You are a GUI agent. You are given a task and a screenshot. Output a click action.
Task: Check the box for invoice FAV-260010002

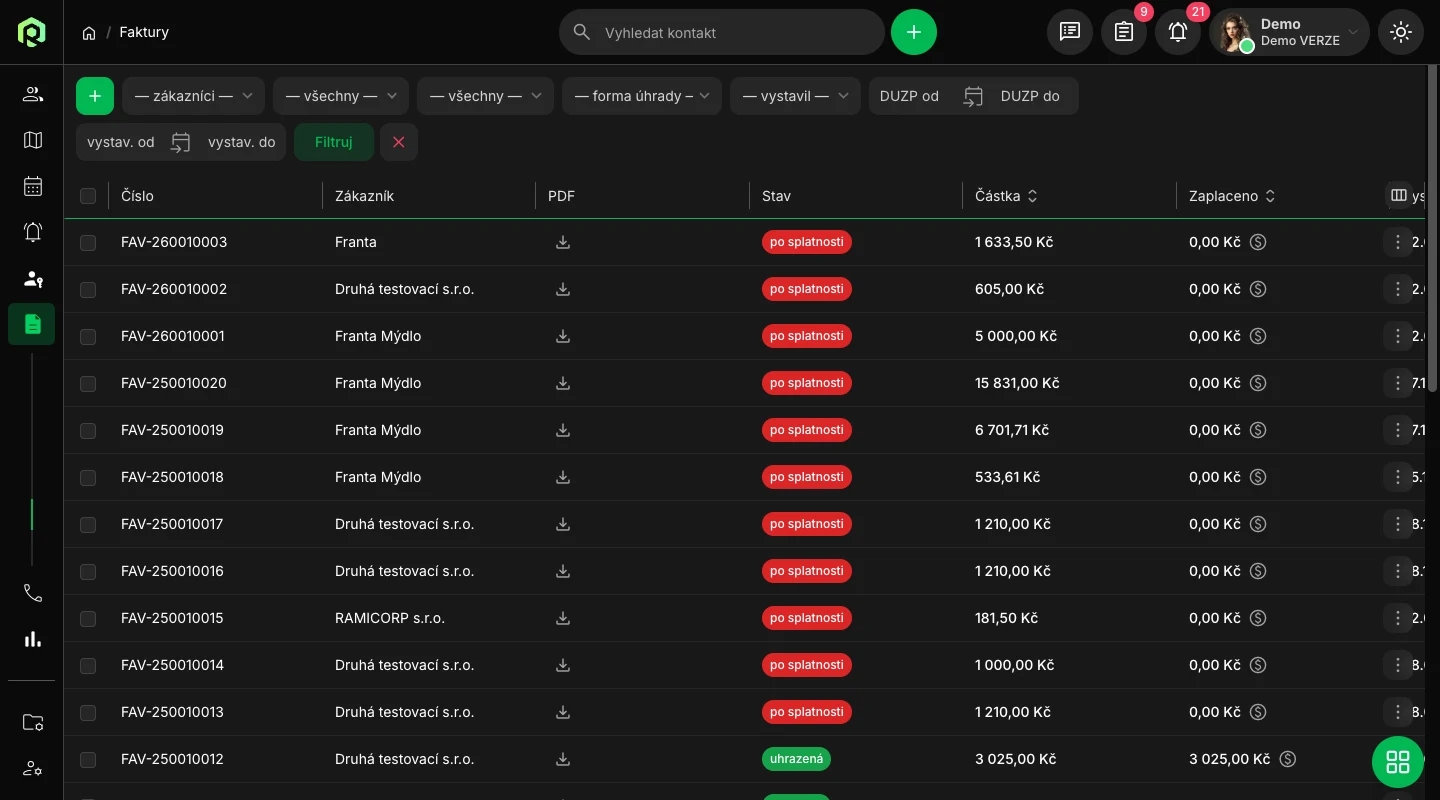coord(88,289)
